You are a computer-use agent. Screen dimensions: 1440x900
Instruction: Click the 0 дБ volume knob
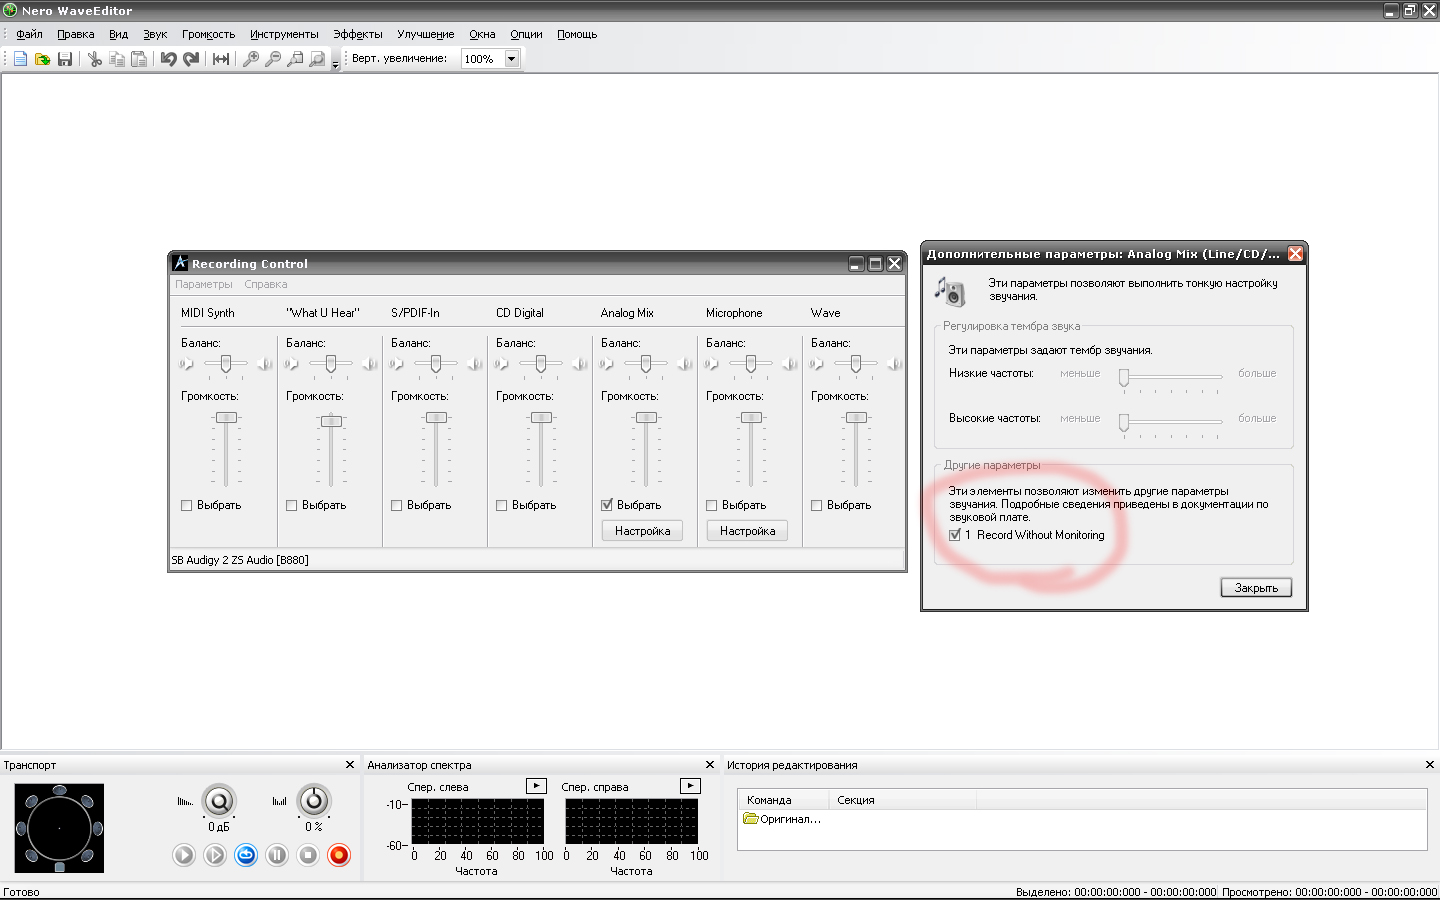pyautogui.click(x=219, y=801)
